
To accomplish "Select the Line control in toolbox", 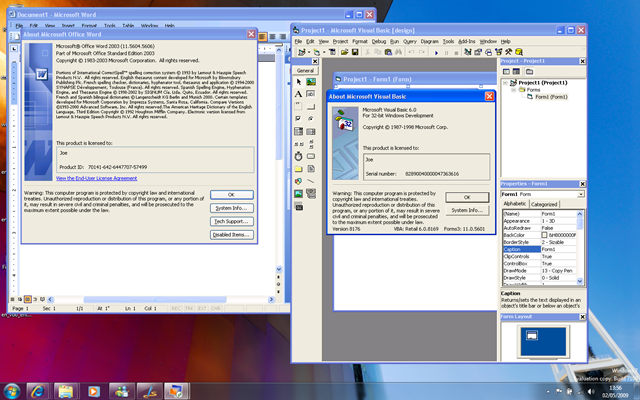I will pyautogui.click(x=311, y=181).
